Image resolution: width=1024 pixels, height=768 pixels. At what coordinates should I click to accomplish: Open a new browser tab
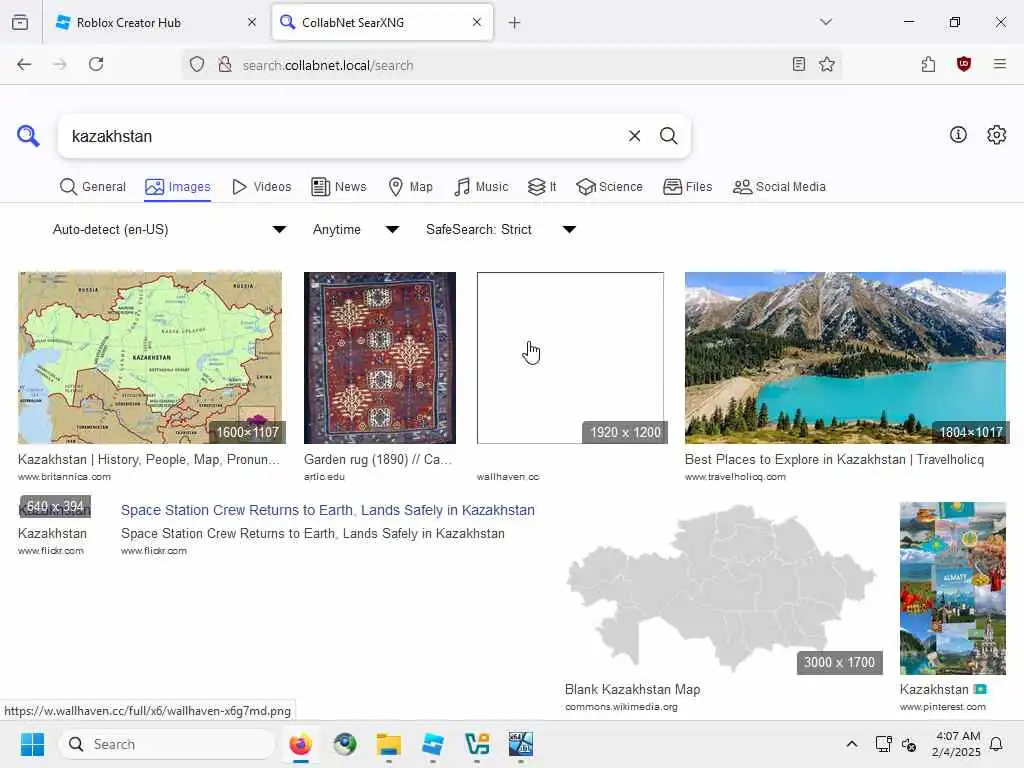tap(515, 23)
